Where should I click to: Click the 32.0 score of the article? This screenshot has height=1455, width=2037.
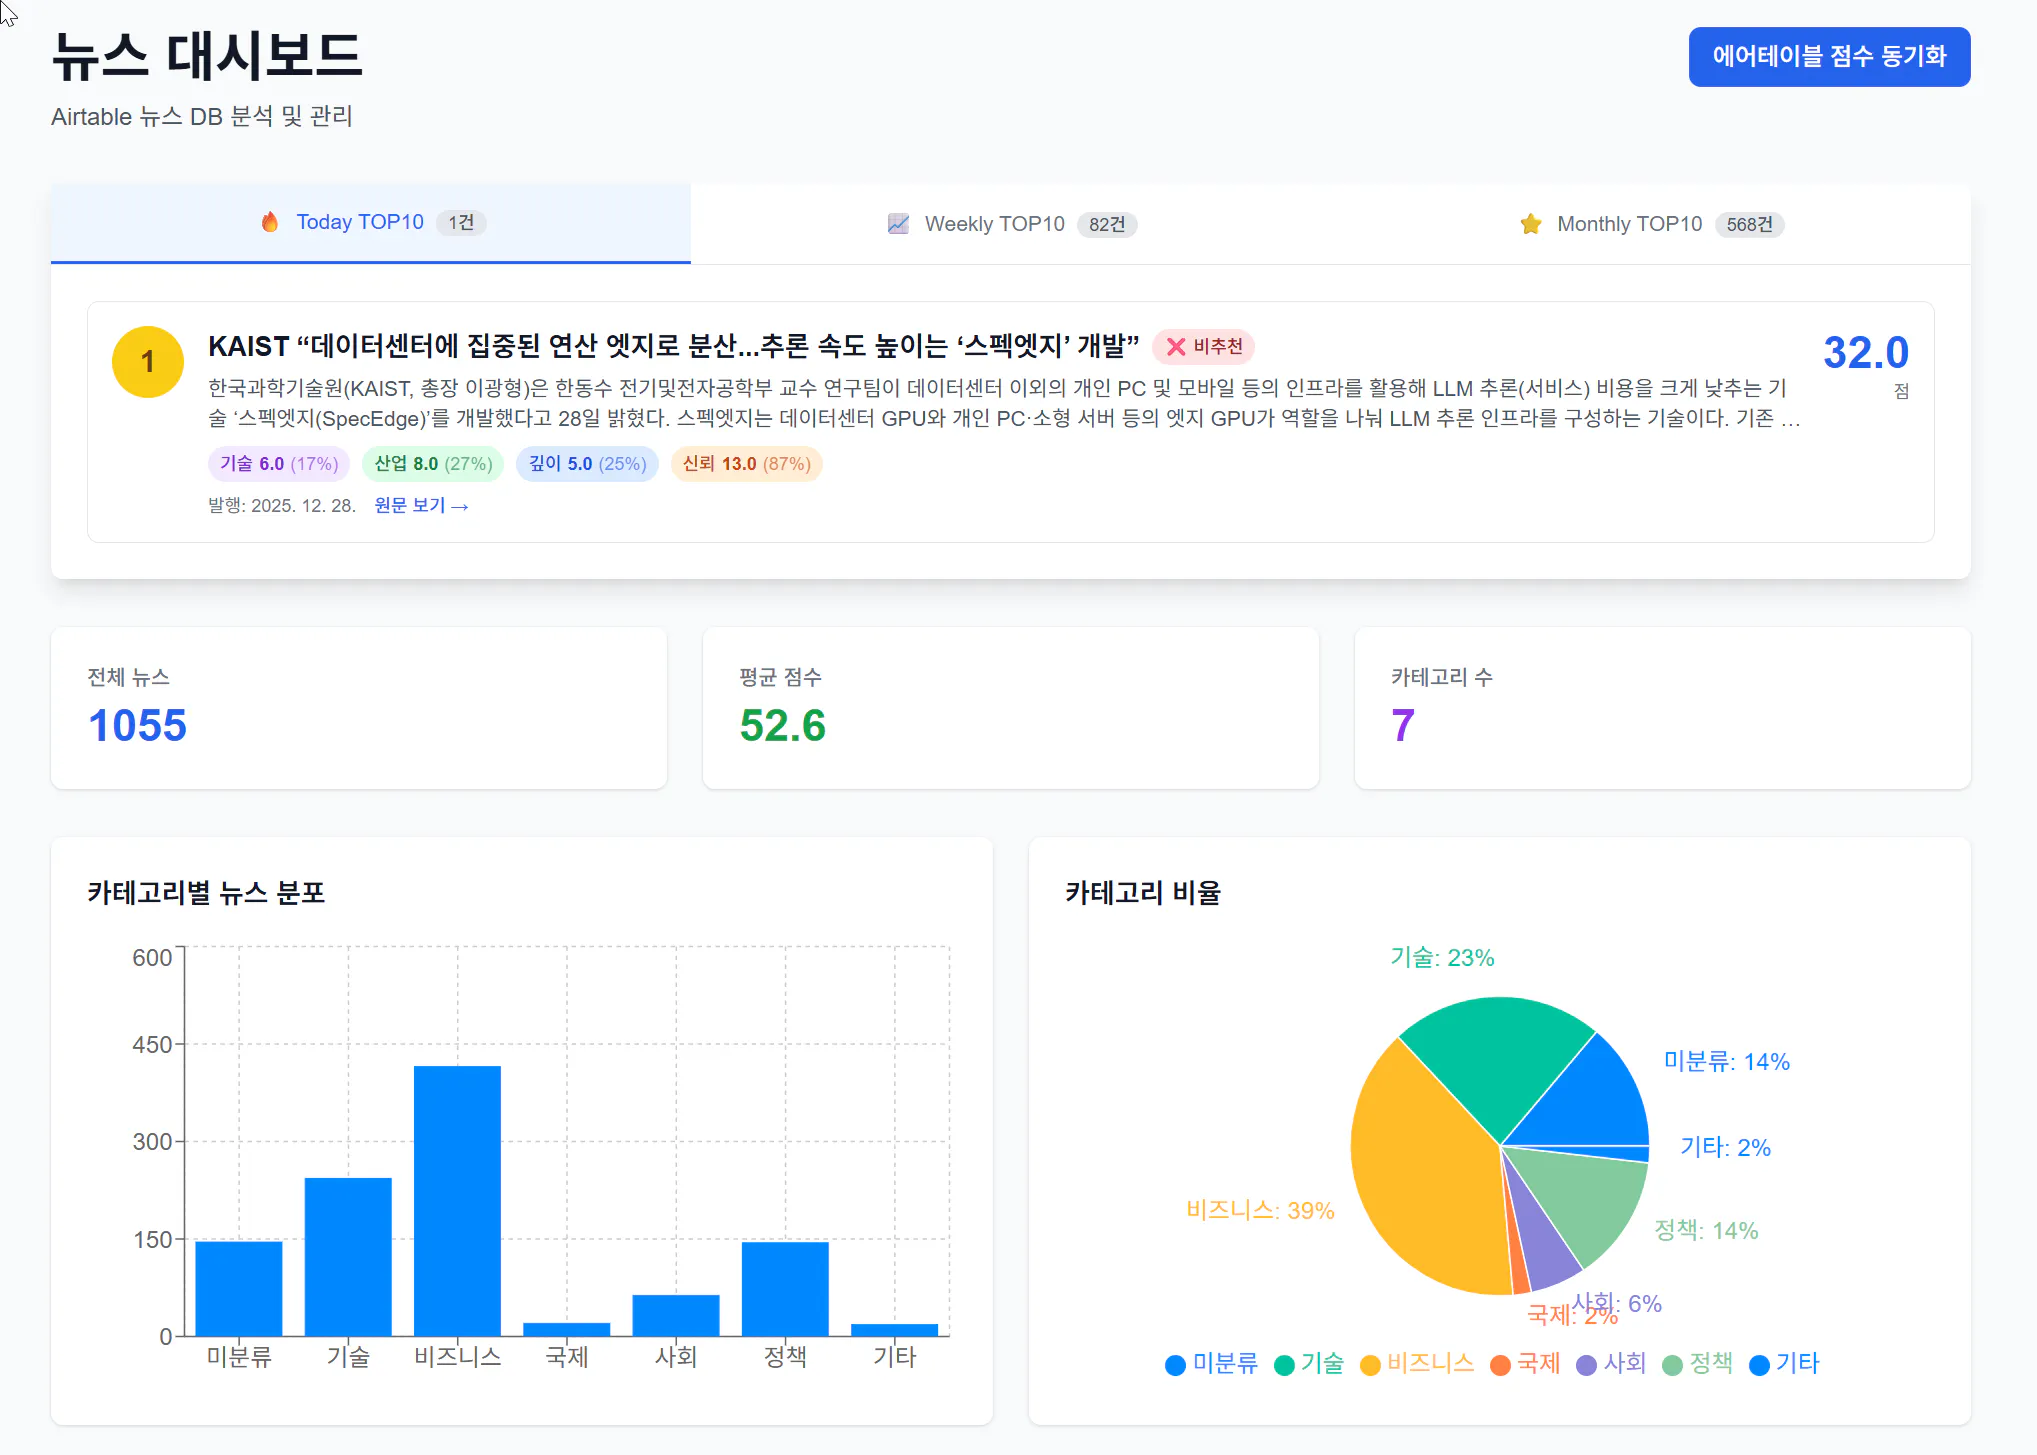click(x=1866, y=352)
